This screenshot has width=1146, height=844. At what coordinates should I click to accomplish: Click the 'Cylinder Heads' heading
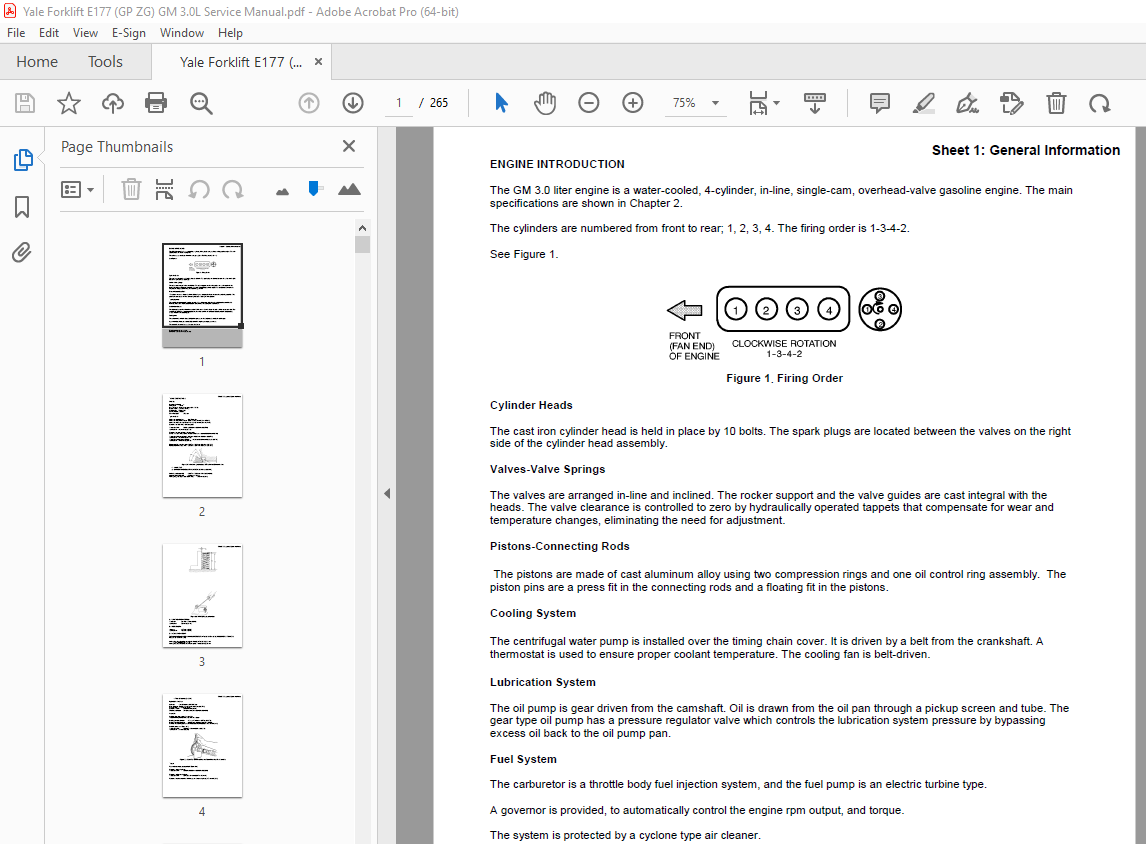pos(531,406)
